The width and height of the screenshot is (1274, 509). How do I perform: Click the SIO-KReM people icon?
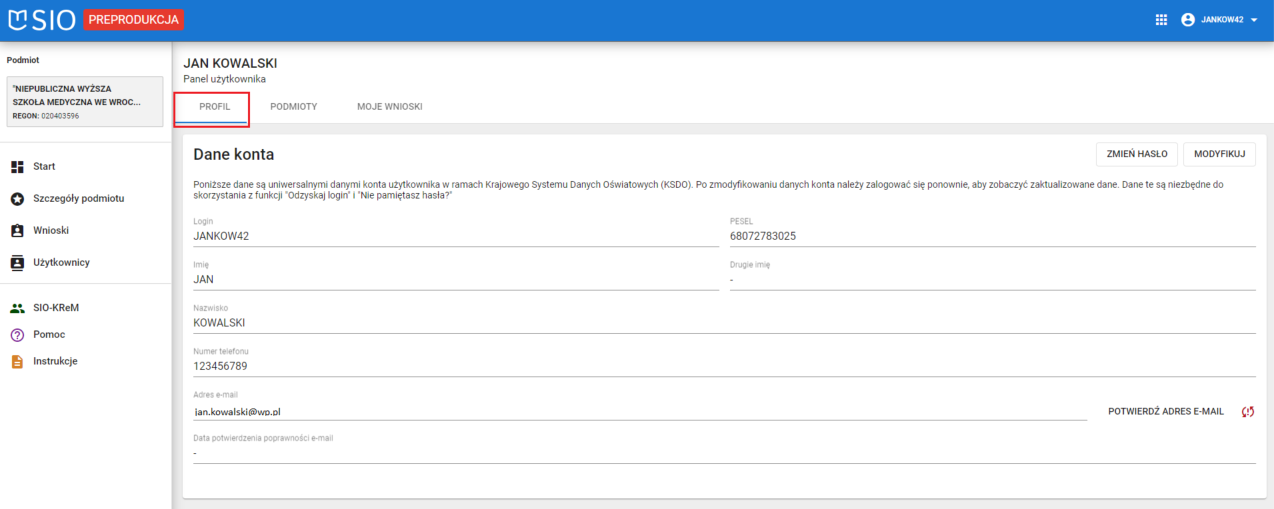click(17, 309)
